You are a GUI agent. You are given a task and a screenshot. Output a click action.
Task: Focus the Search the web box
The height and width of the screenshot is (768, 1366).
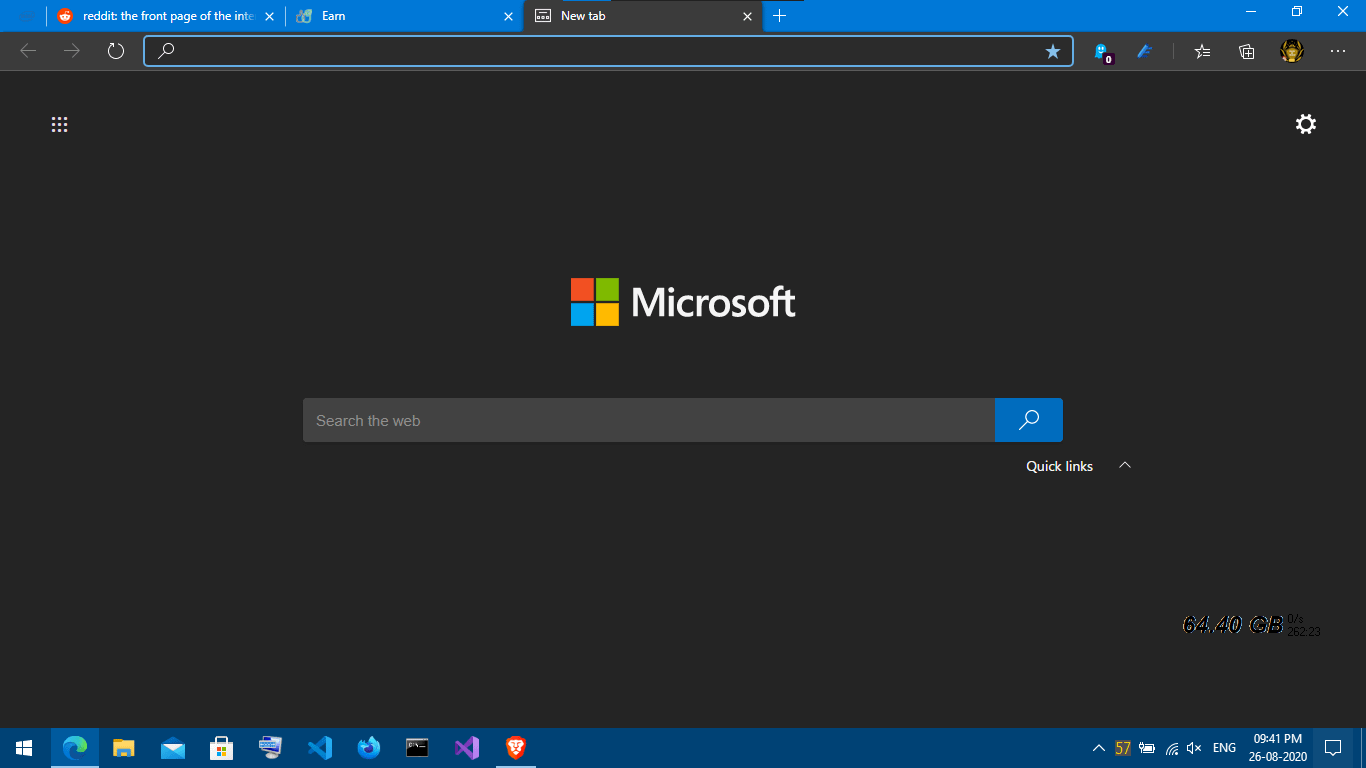[x=649, y=420]
